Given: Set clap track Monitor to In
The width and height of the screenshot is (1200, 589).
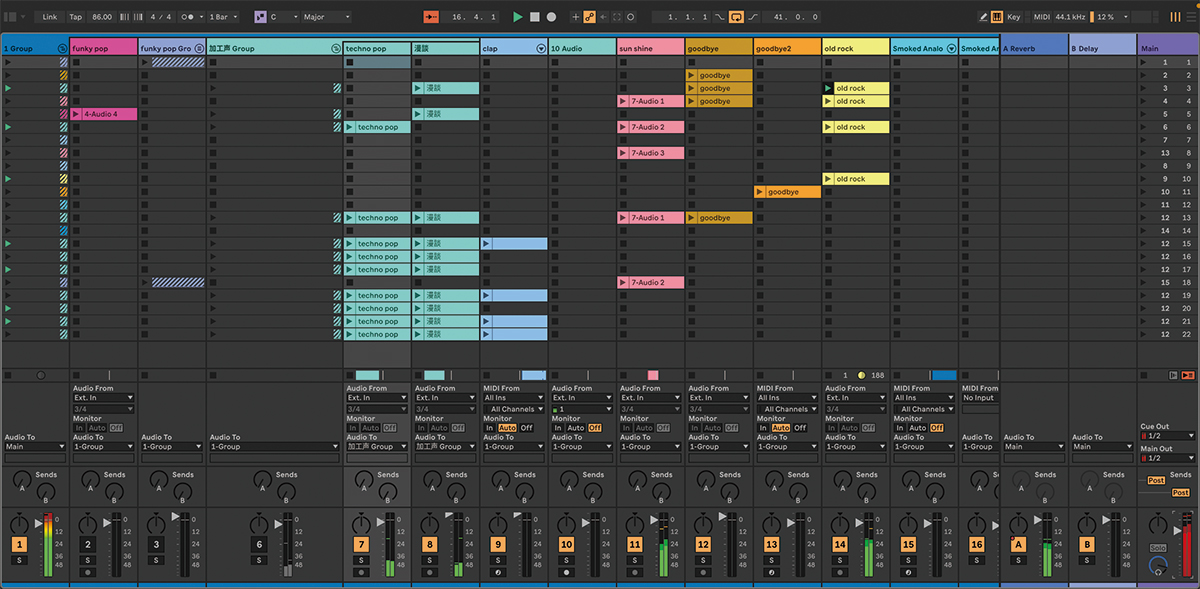Looking at the screenshot, I should [489, 428].
